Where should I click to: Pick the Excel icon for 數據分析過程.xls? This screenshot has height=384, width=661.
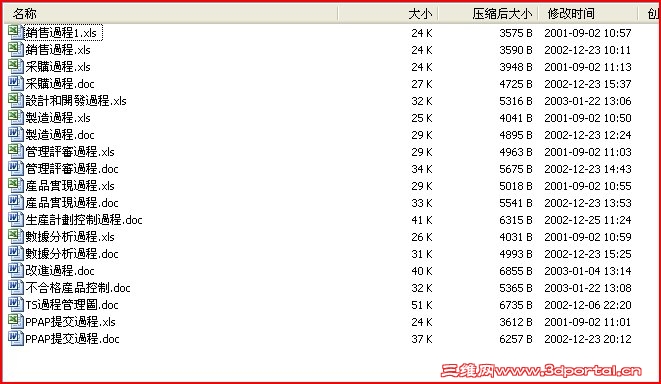pos(16,236)
